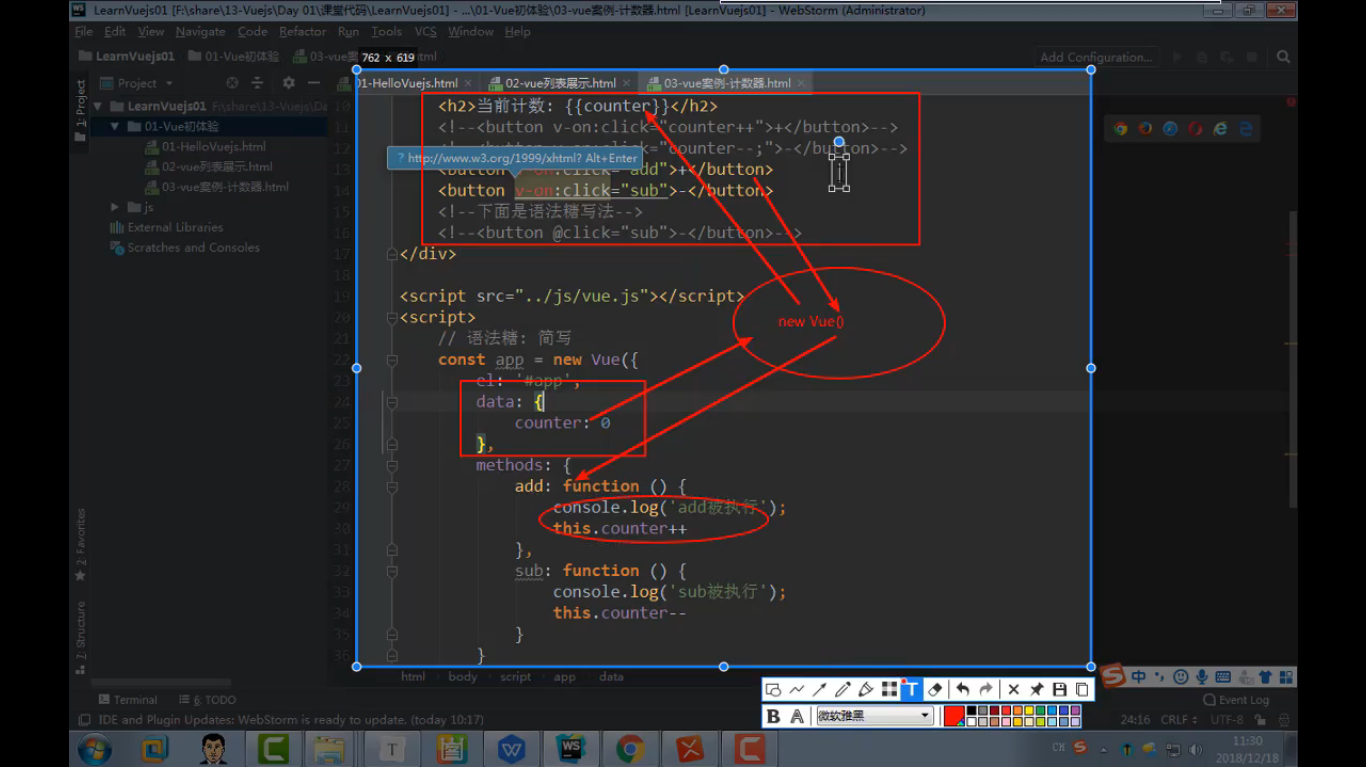Open Chrome browser preview icon in editor
The image size is (1366, 767).
click(x=1121, y=129)
